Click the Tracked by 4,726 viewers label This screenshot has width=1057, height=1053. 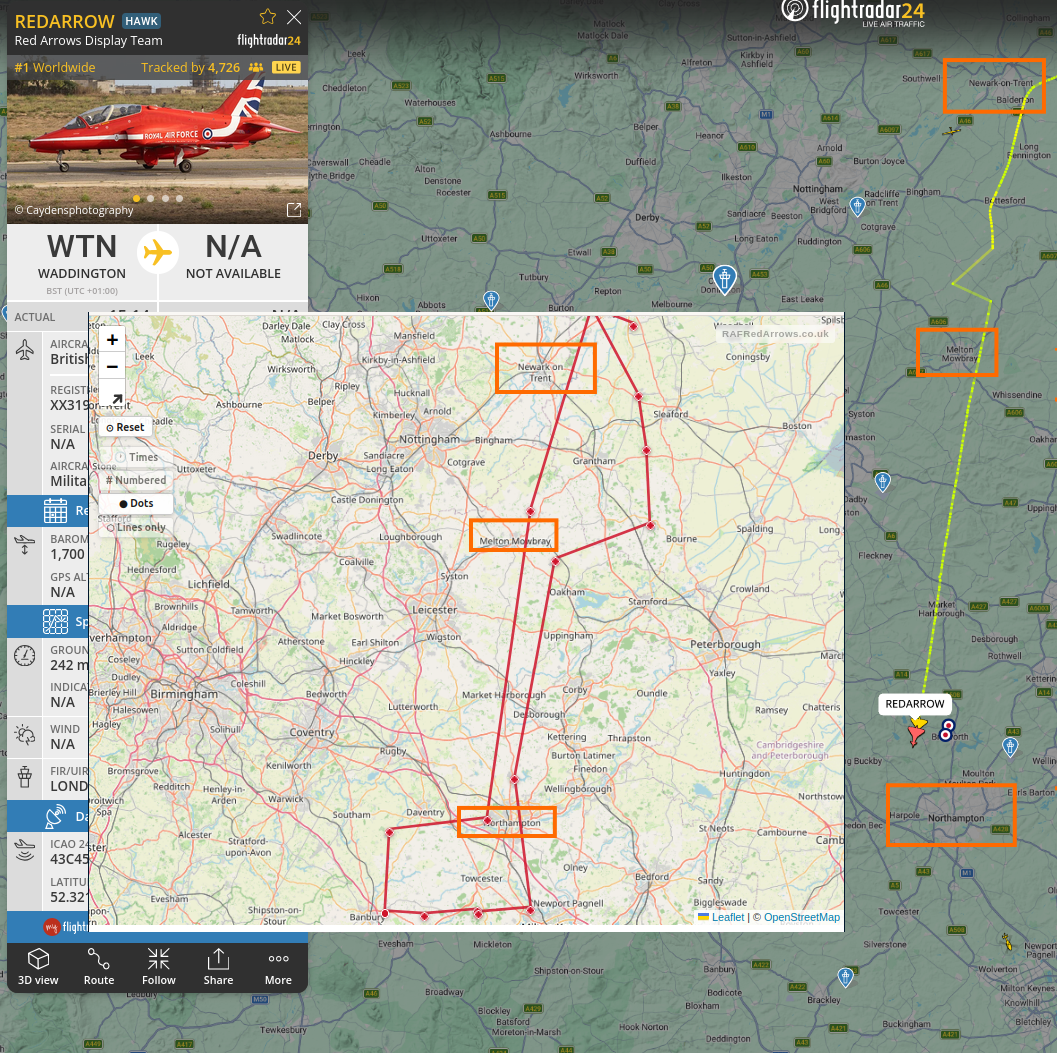(202, 67)
